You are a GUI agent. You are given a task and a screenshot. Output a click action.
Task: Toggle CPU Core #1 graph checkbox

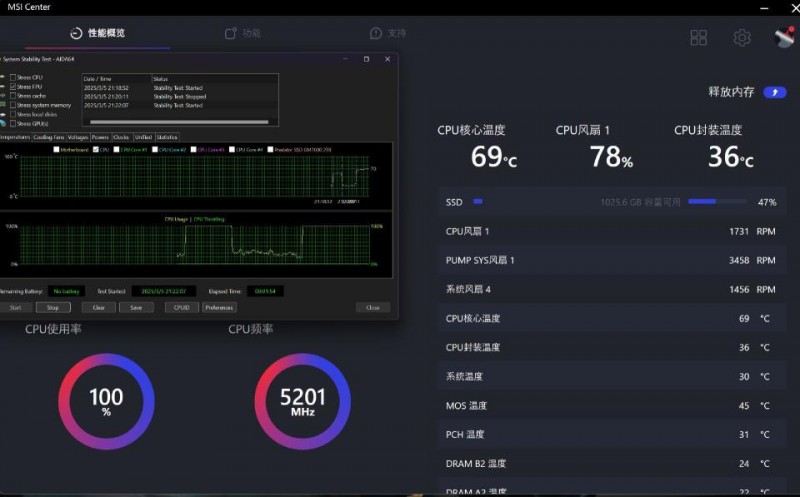[x=116, y=150]
